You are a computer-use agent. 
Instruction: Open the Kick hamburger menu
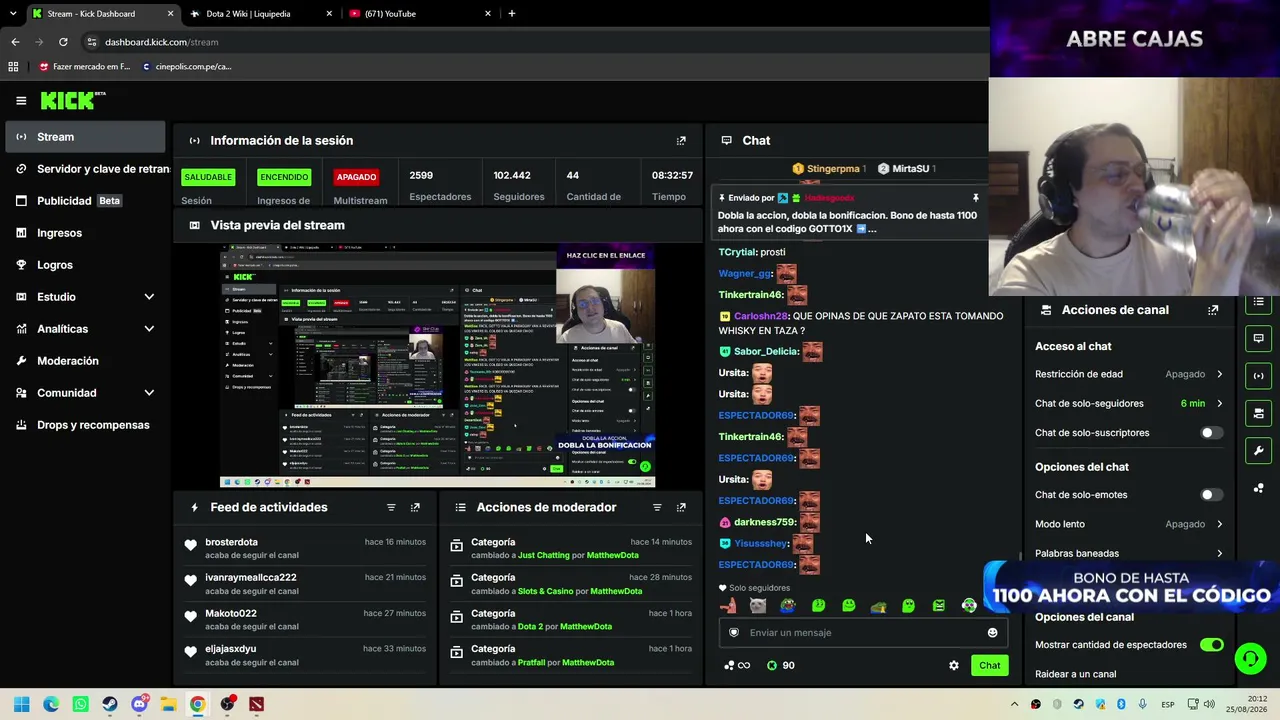tap(21, 100)
